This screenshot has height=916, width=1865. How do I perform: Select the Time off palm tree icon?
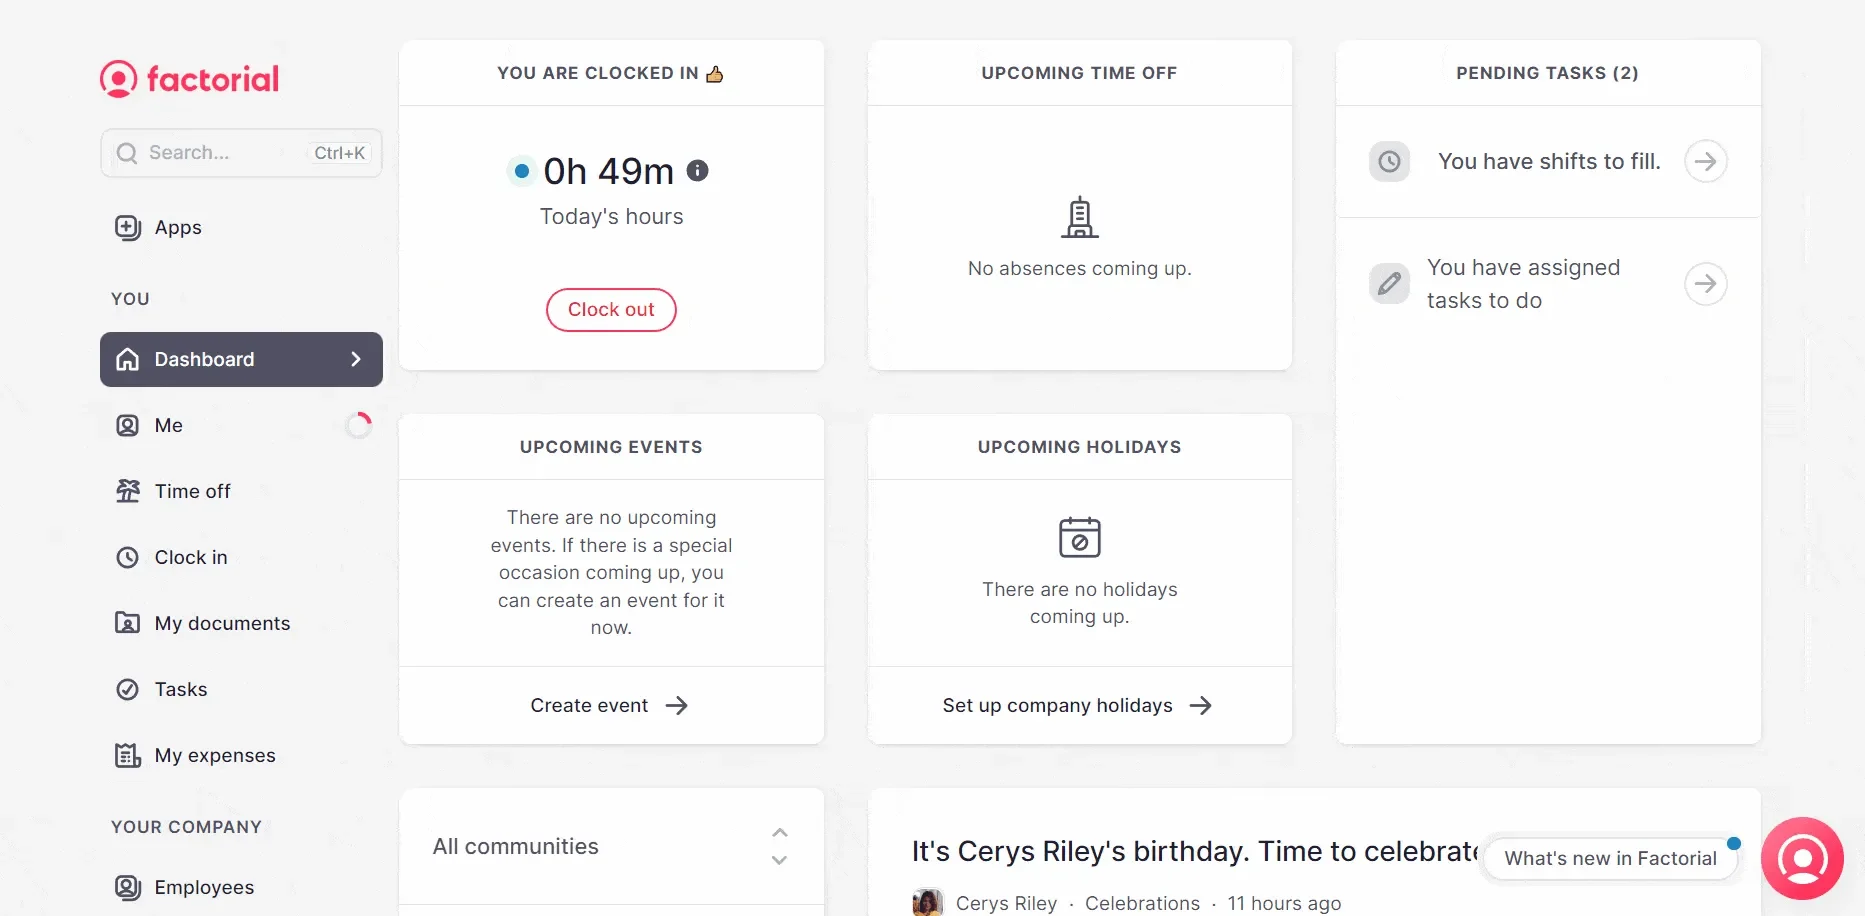click(x=126, y=491)
